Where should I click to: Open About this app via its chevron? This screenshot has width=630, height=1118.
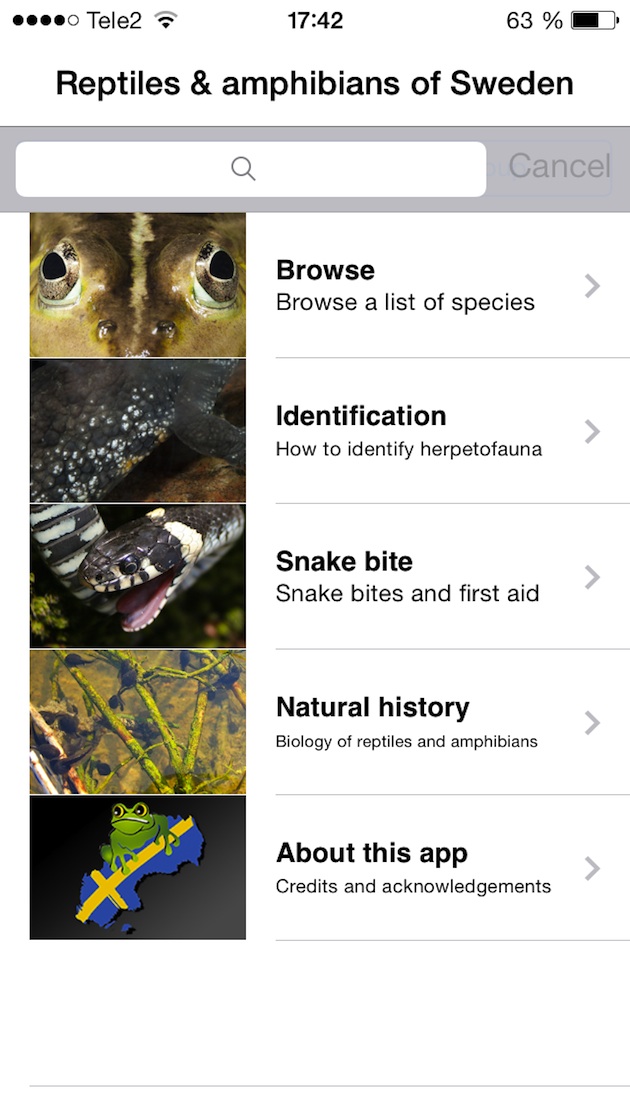pyautogui.click(x=592, y=868)
